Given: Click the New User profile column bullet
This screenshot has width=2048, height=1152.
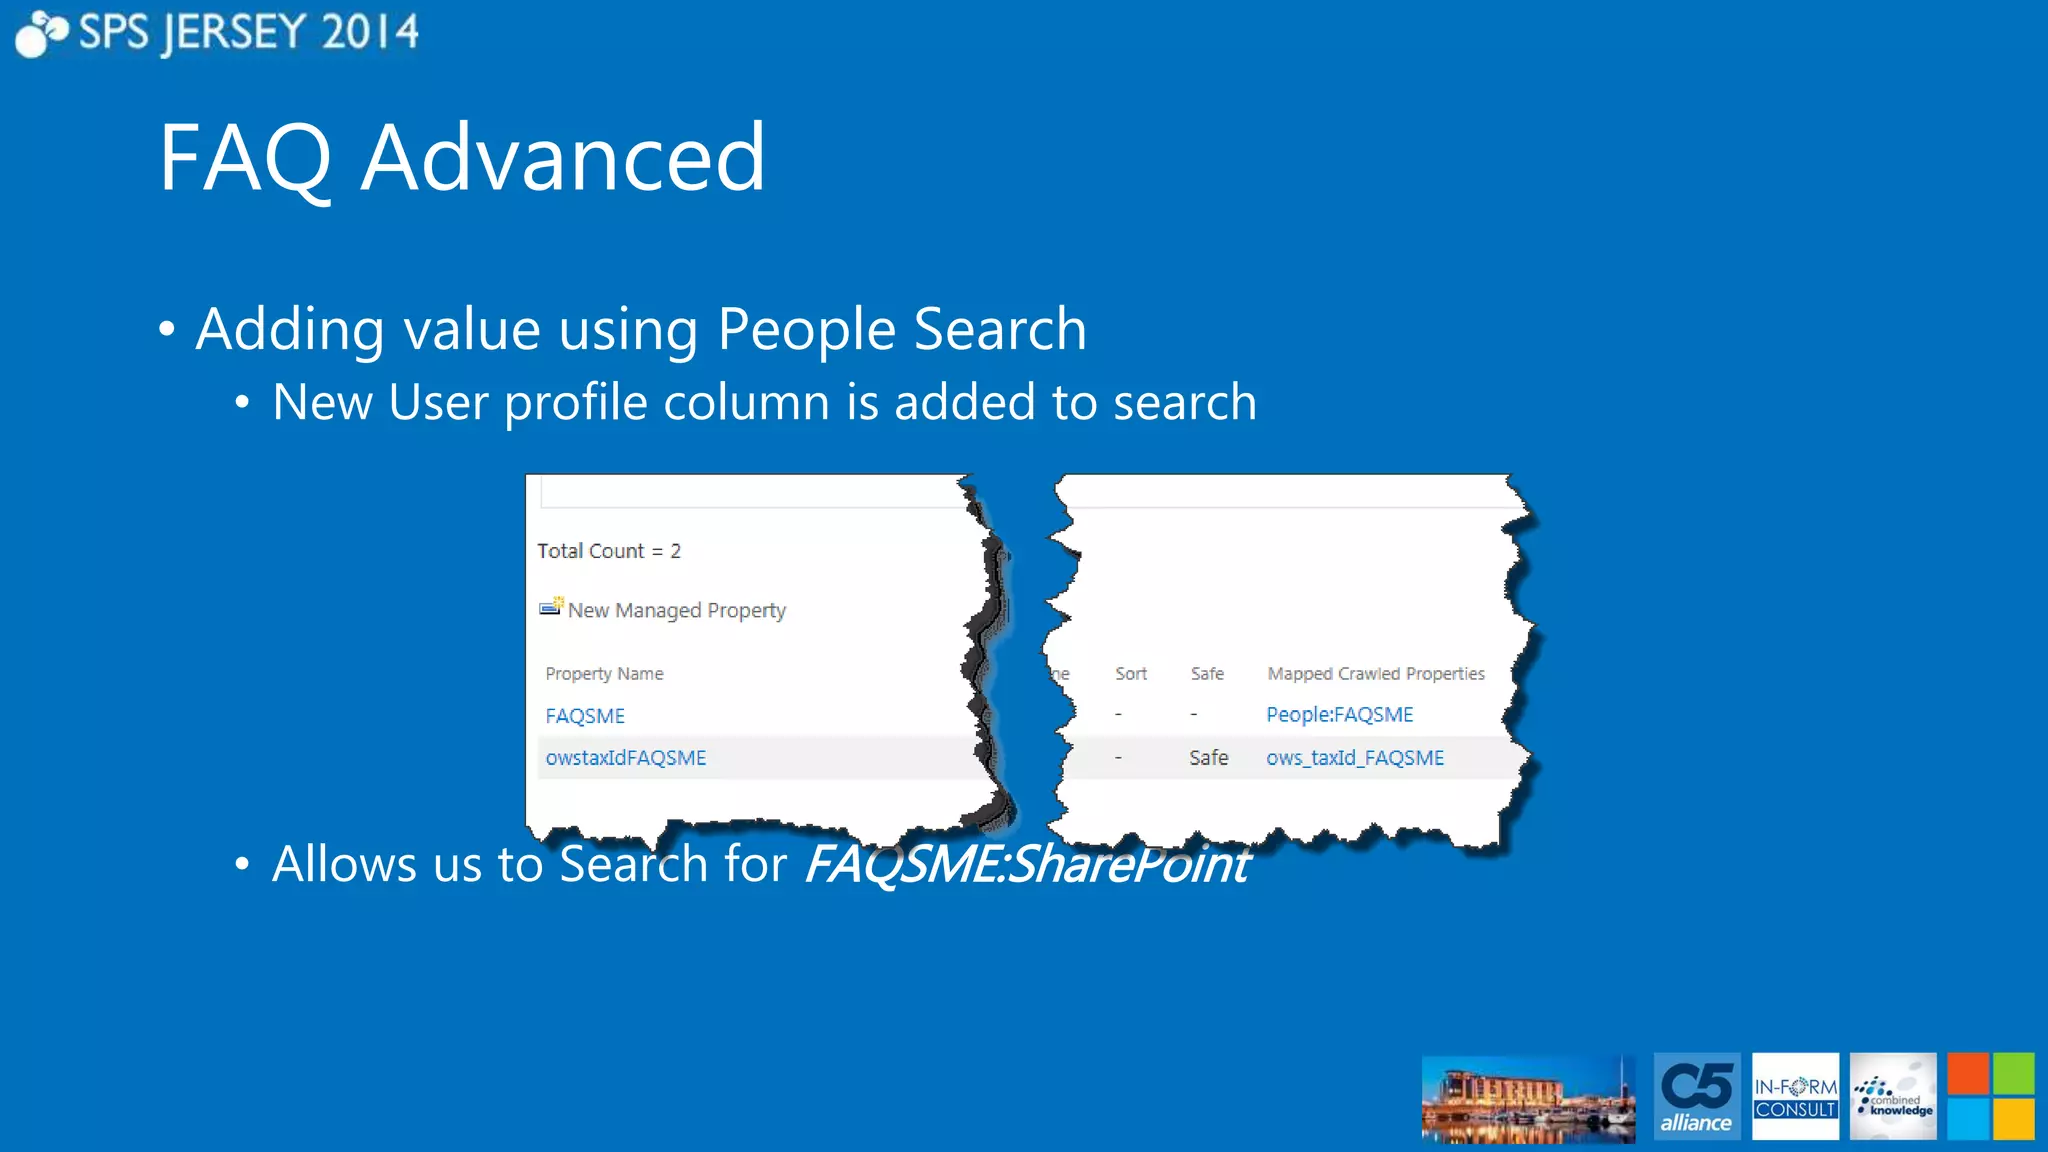Looking at the screenshot, I should [764, 402].
